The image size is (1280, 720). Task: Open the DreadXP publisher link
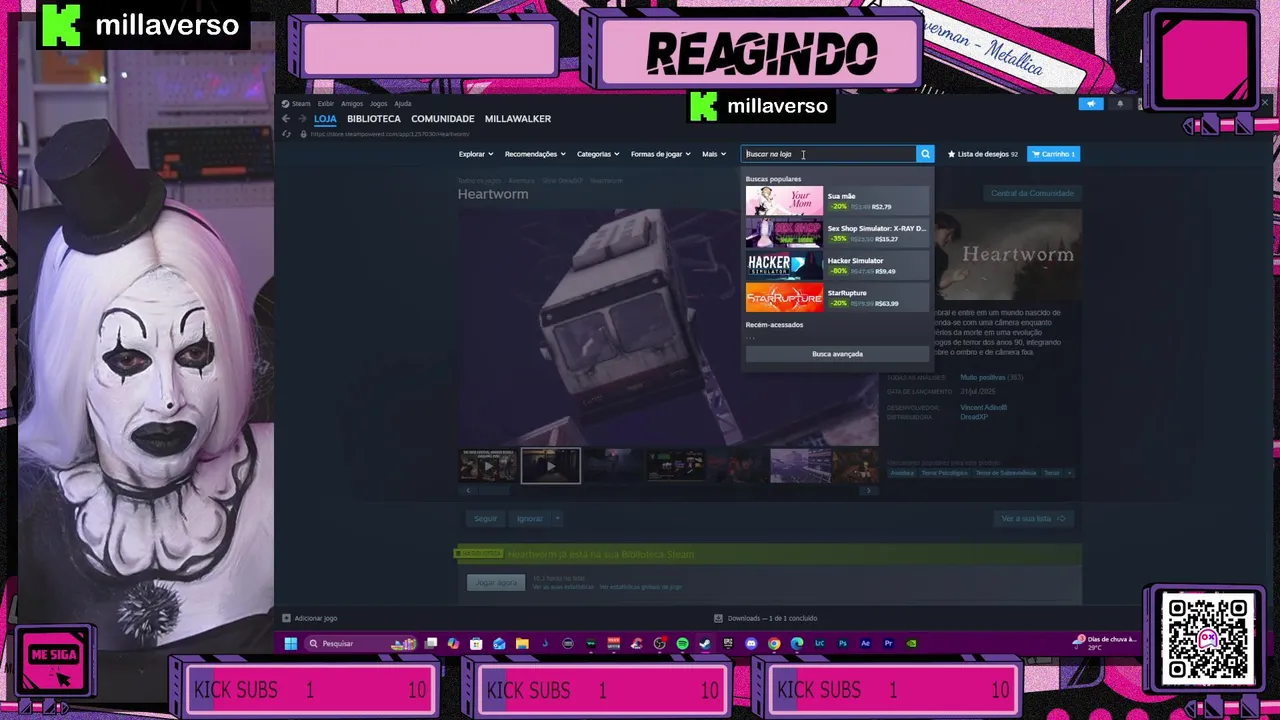coord(974,417)
